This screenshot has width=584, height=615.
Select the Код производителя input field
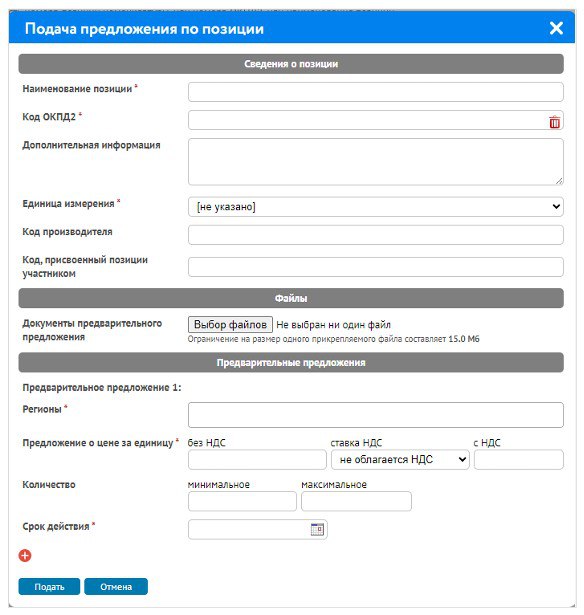tap(376, 235)
